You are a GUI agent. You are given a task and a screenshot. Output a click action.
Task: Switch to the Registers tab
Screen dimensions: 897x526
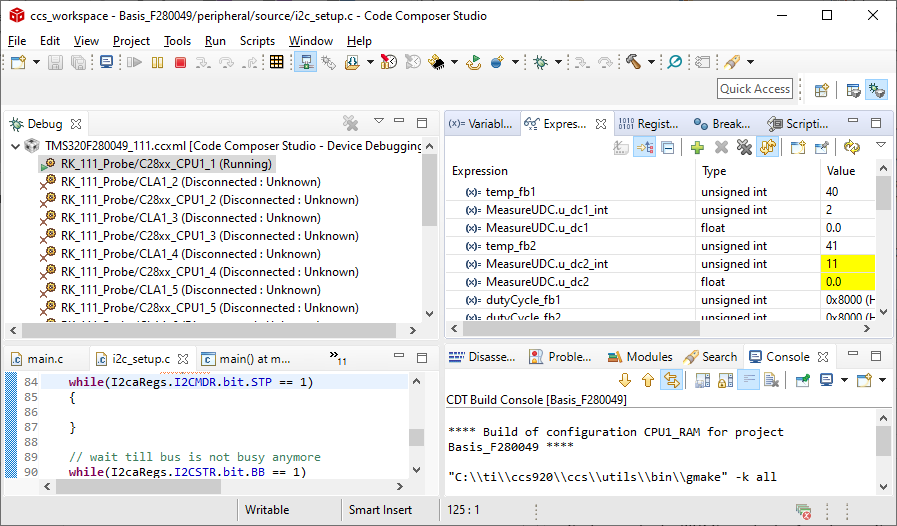(648, 124)
